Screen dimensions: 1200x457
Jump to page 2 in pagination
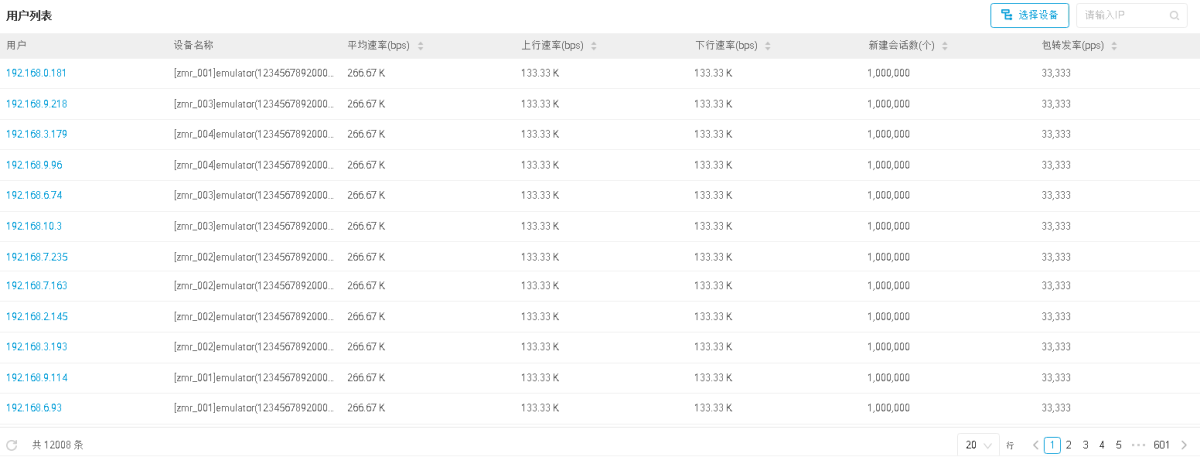(1068, 445)
